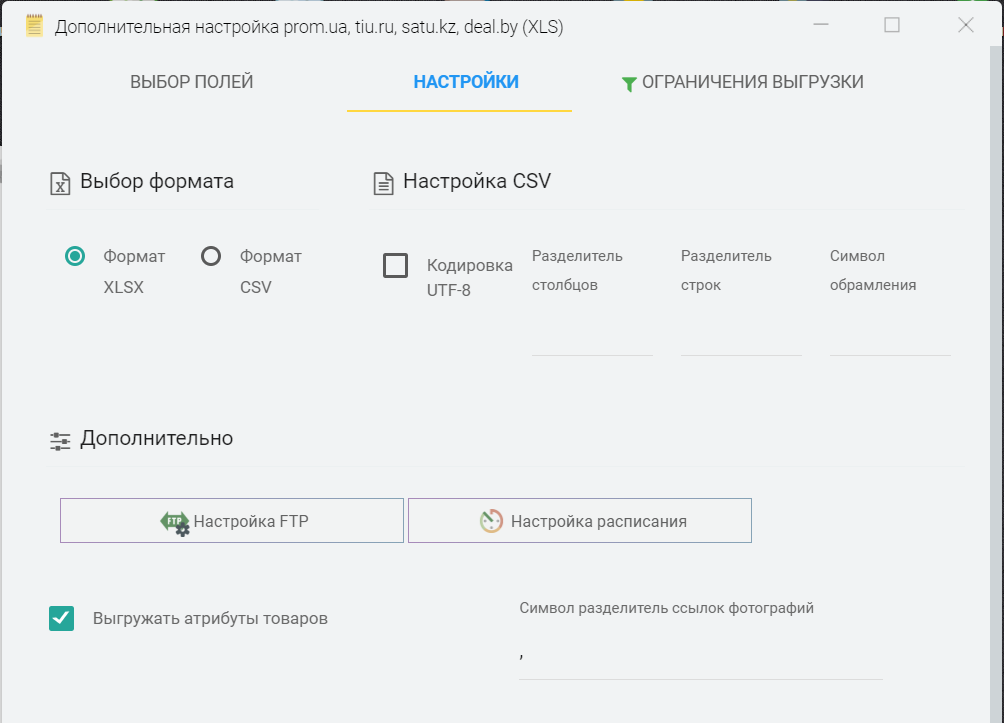Image resolution: width=1004 pixels, height=723 pixels.
Task: Select the Формат CSV radio button
Action: click(211, 257)
